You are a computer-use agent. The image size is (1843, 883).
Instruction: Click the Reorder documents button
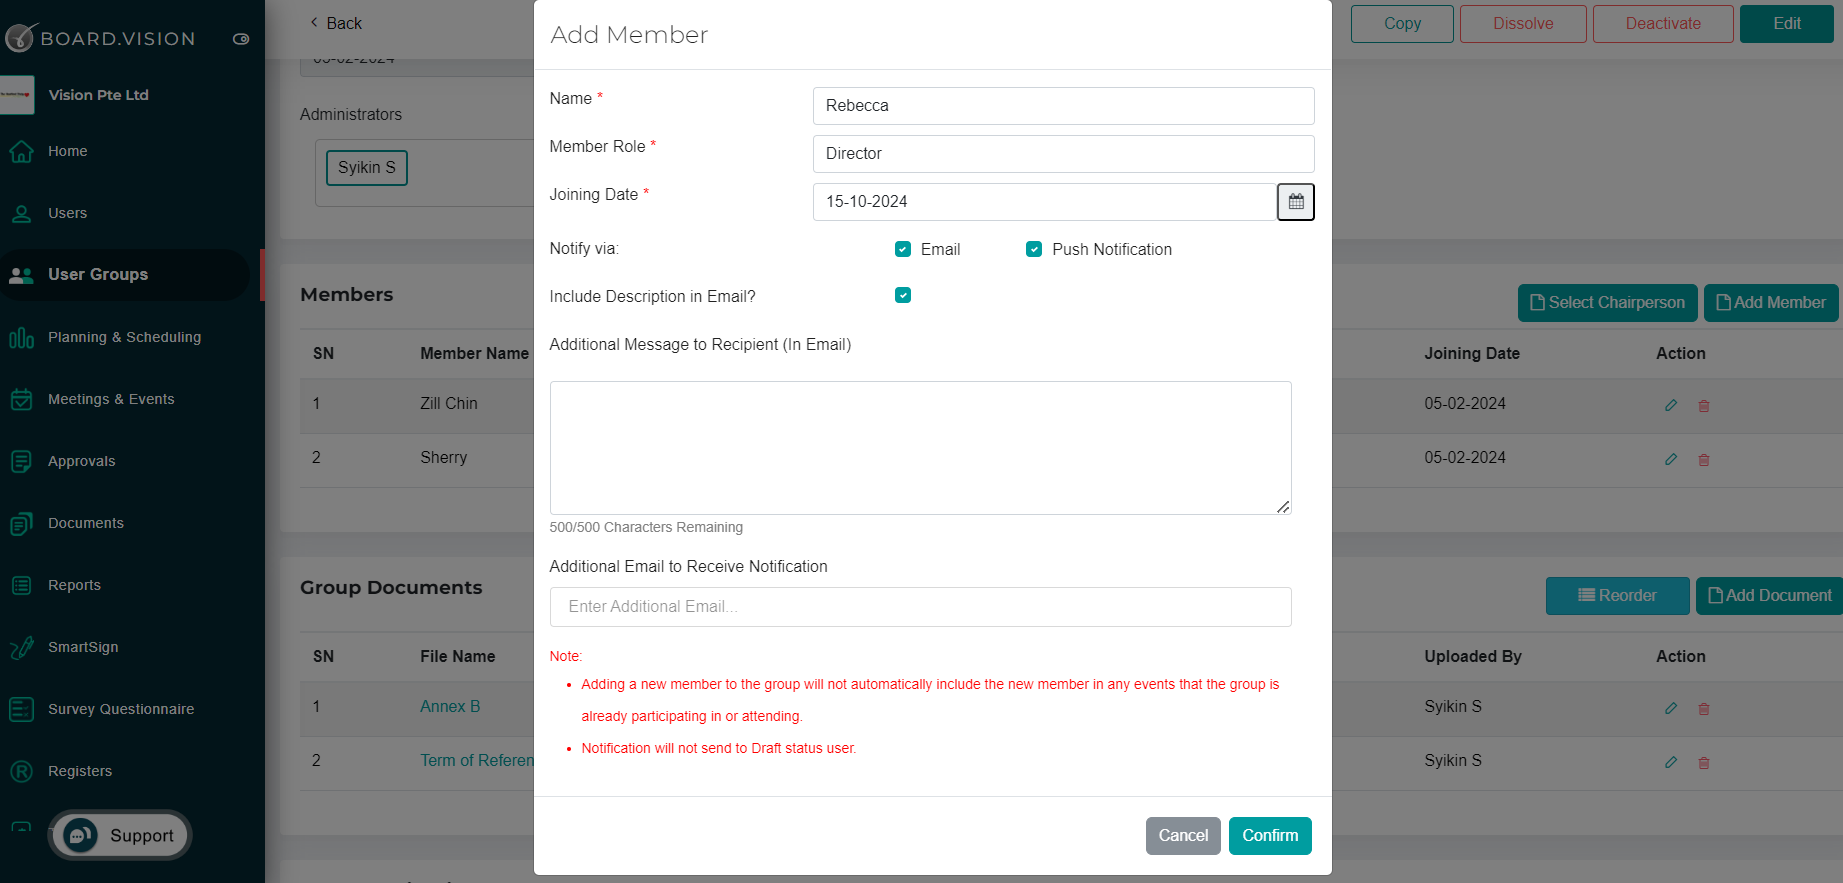[1618, 596]
